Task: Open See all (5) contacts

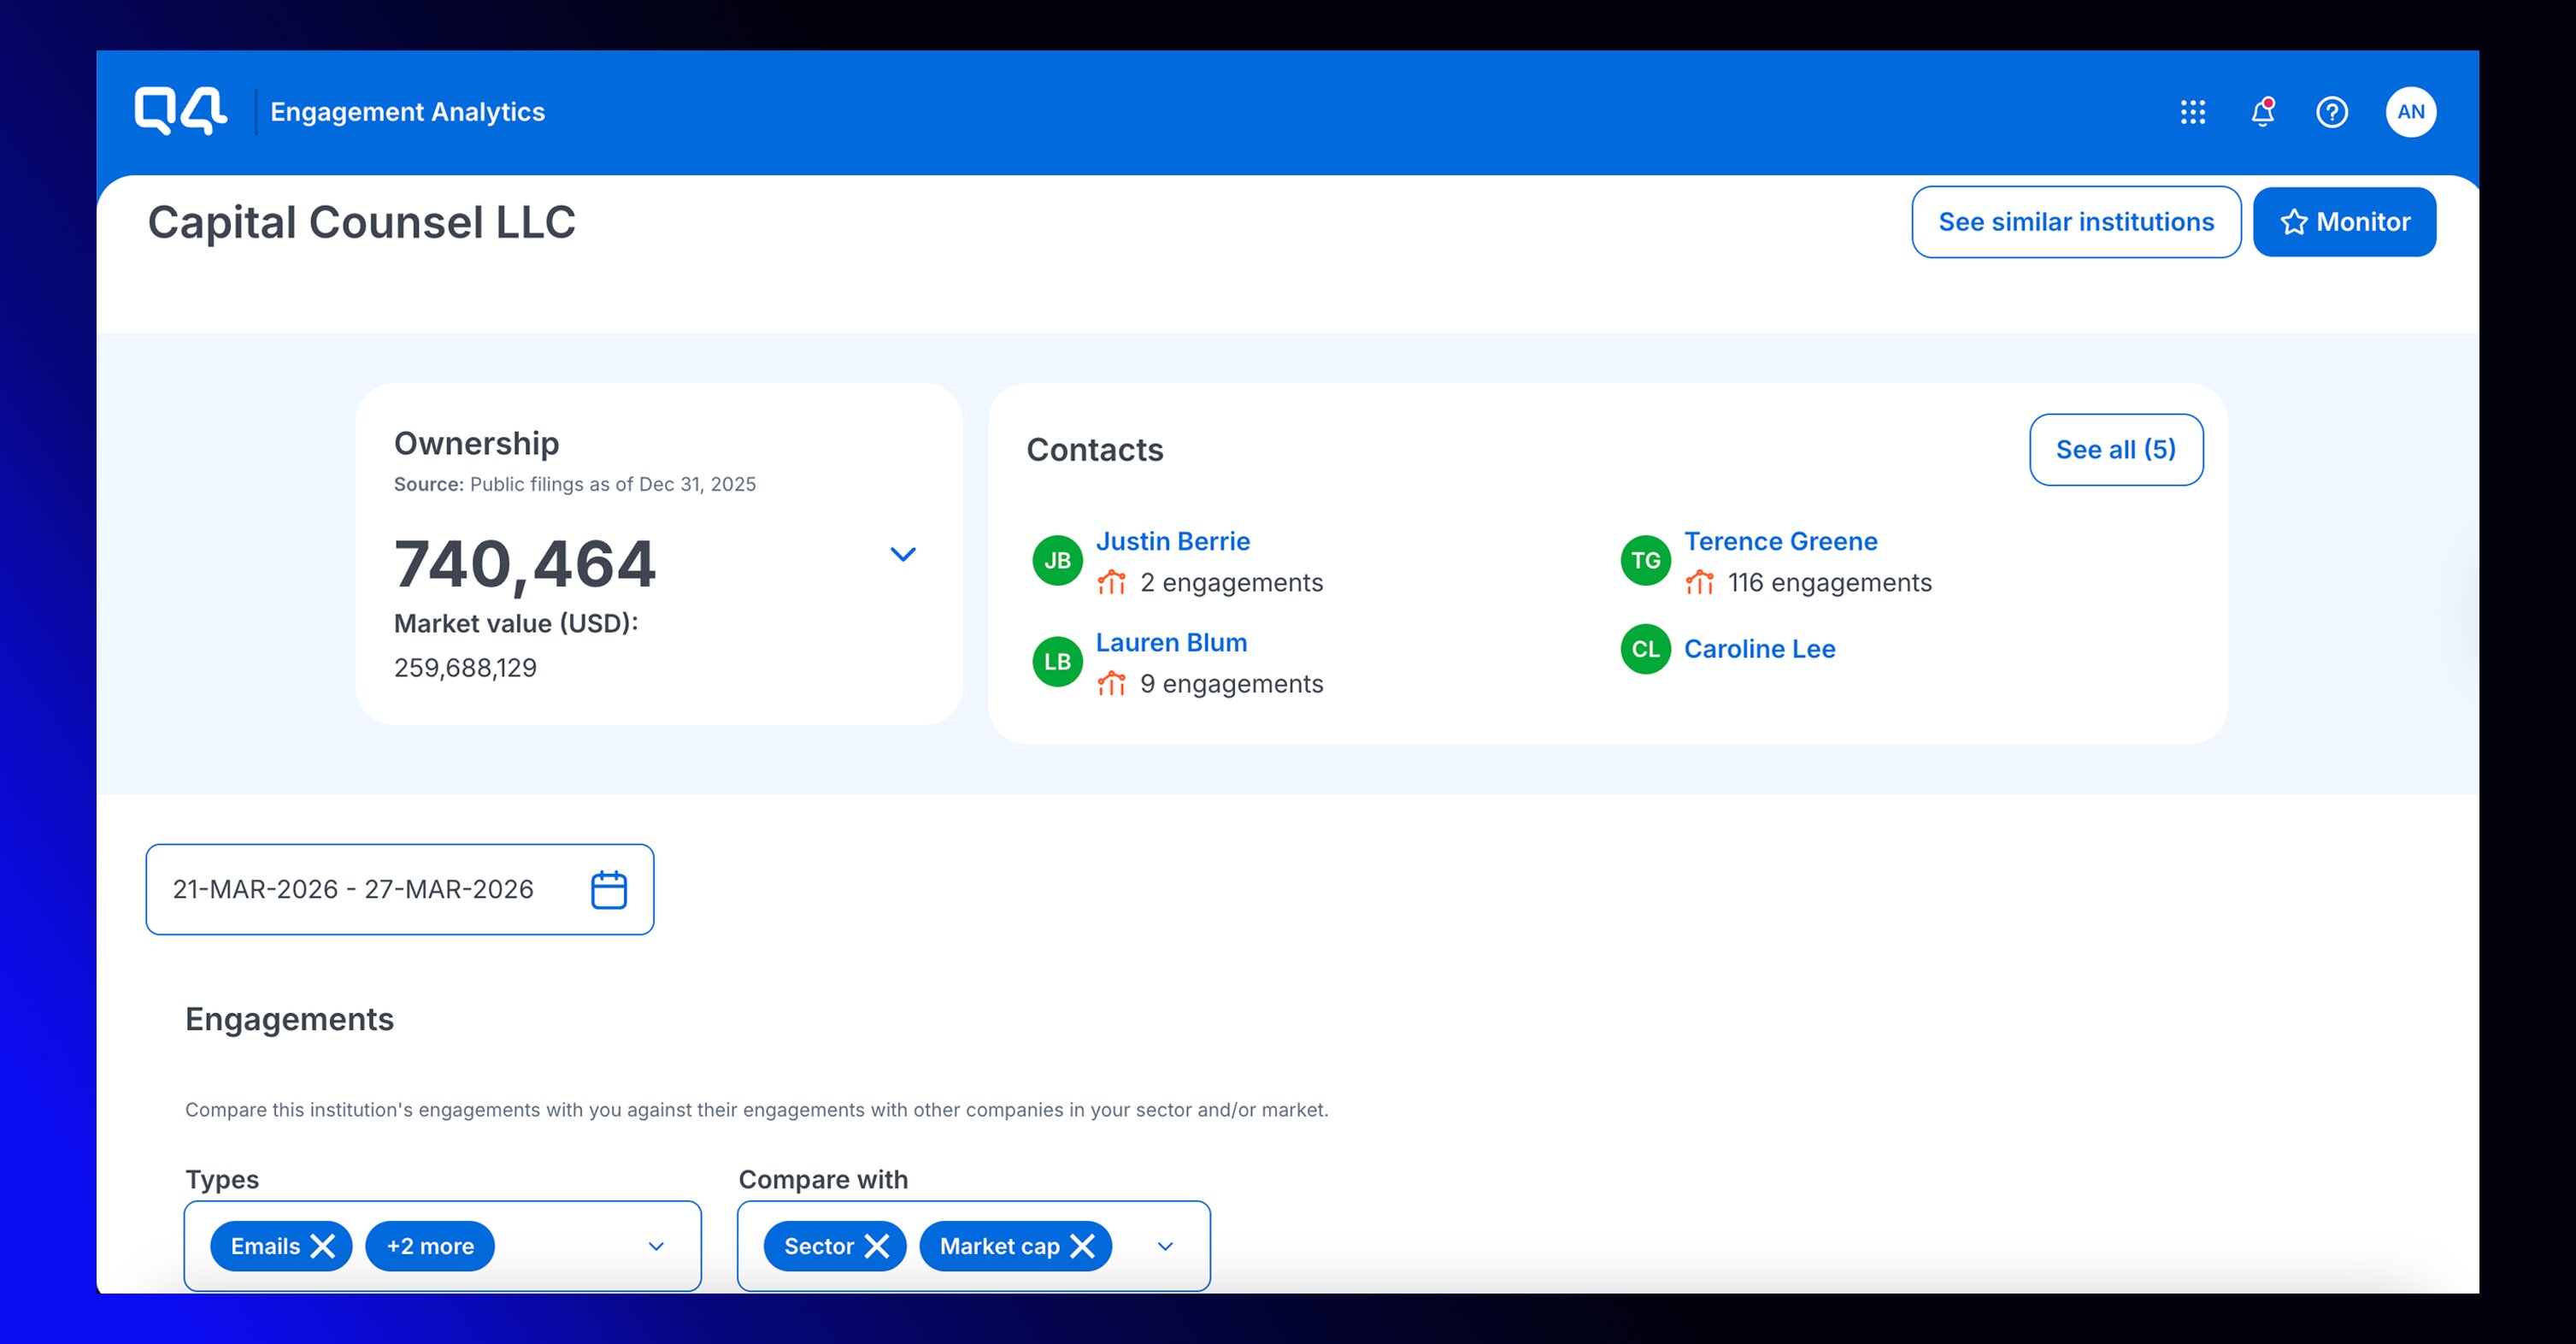Action: pyautogui.click(x=2115, y=449)
